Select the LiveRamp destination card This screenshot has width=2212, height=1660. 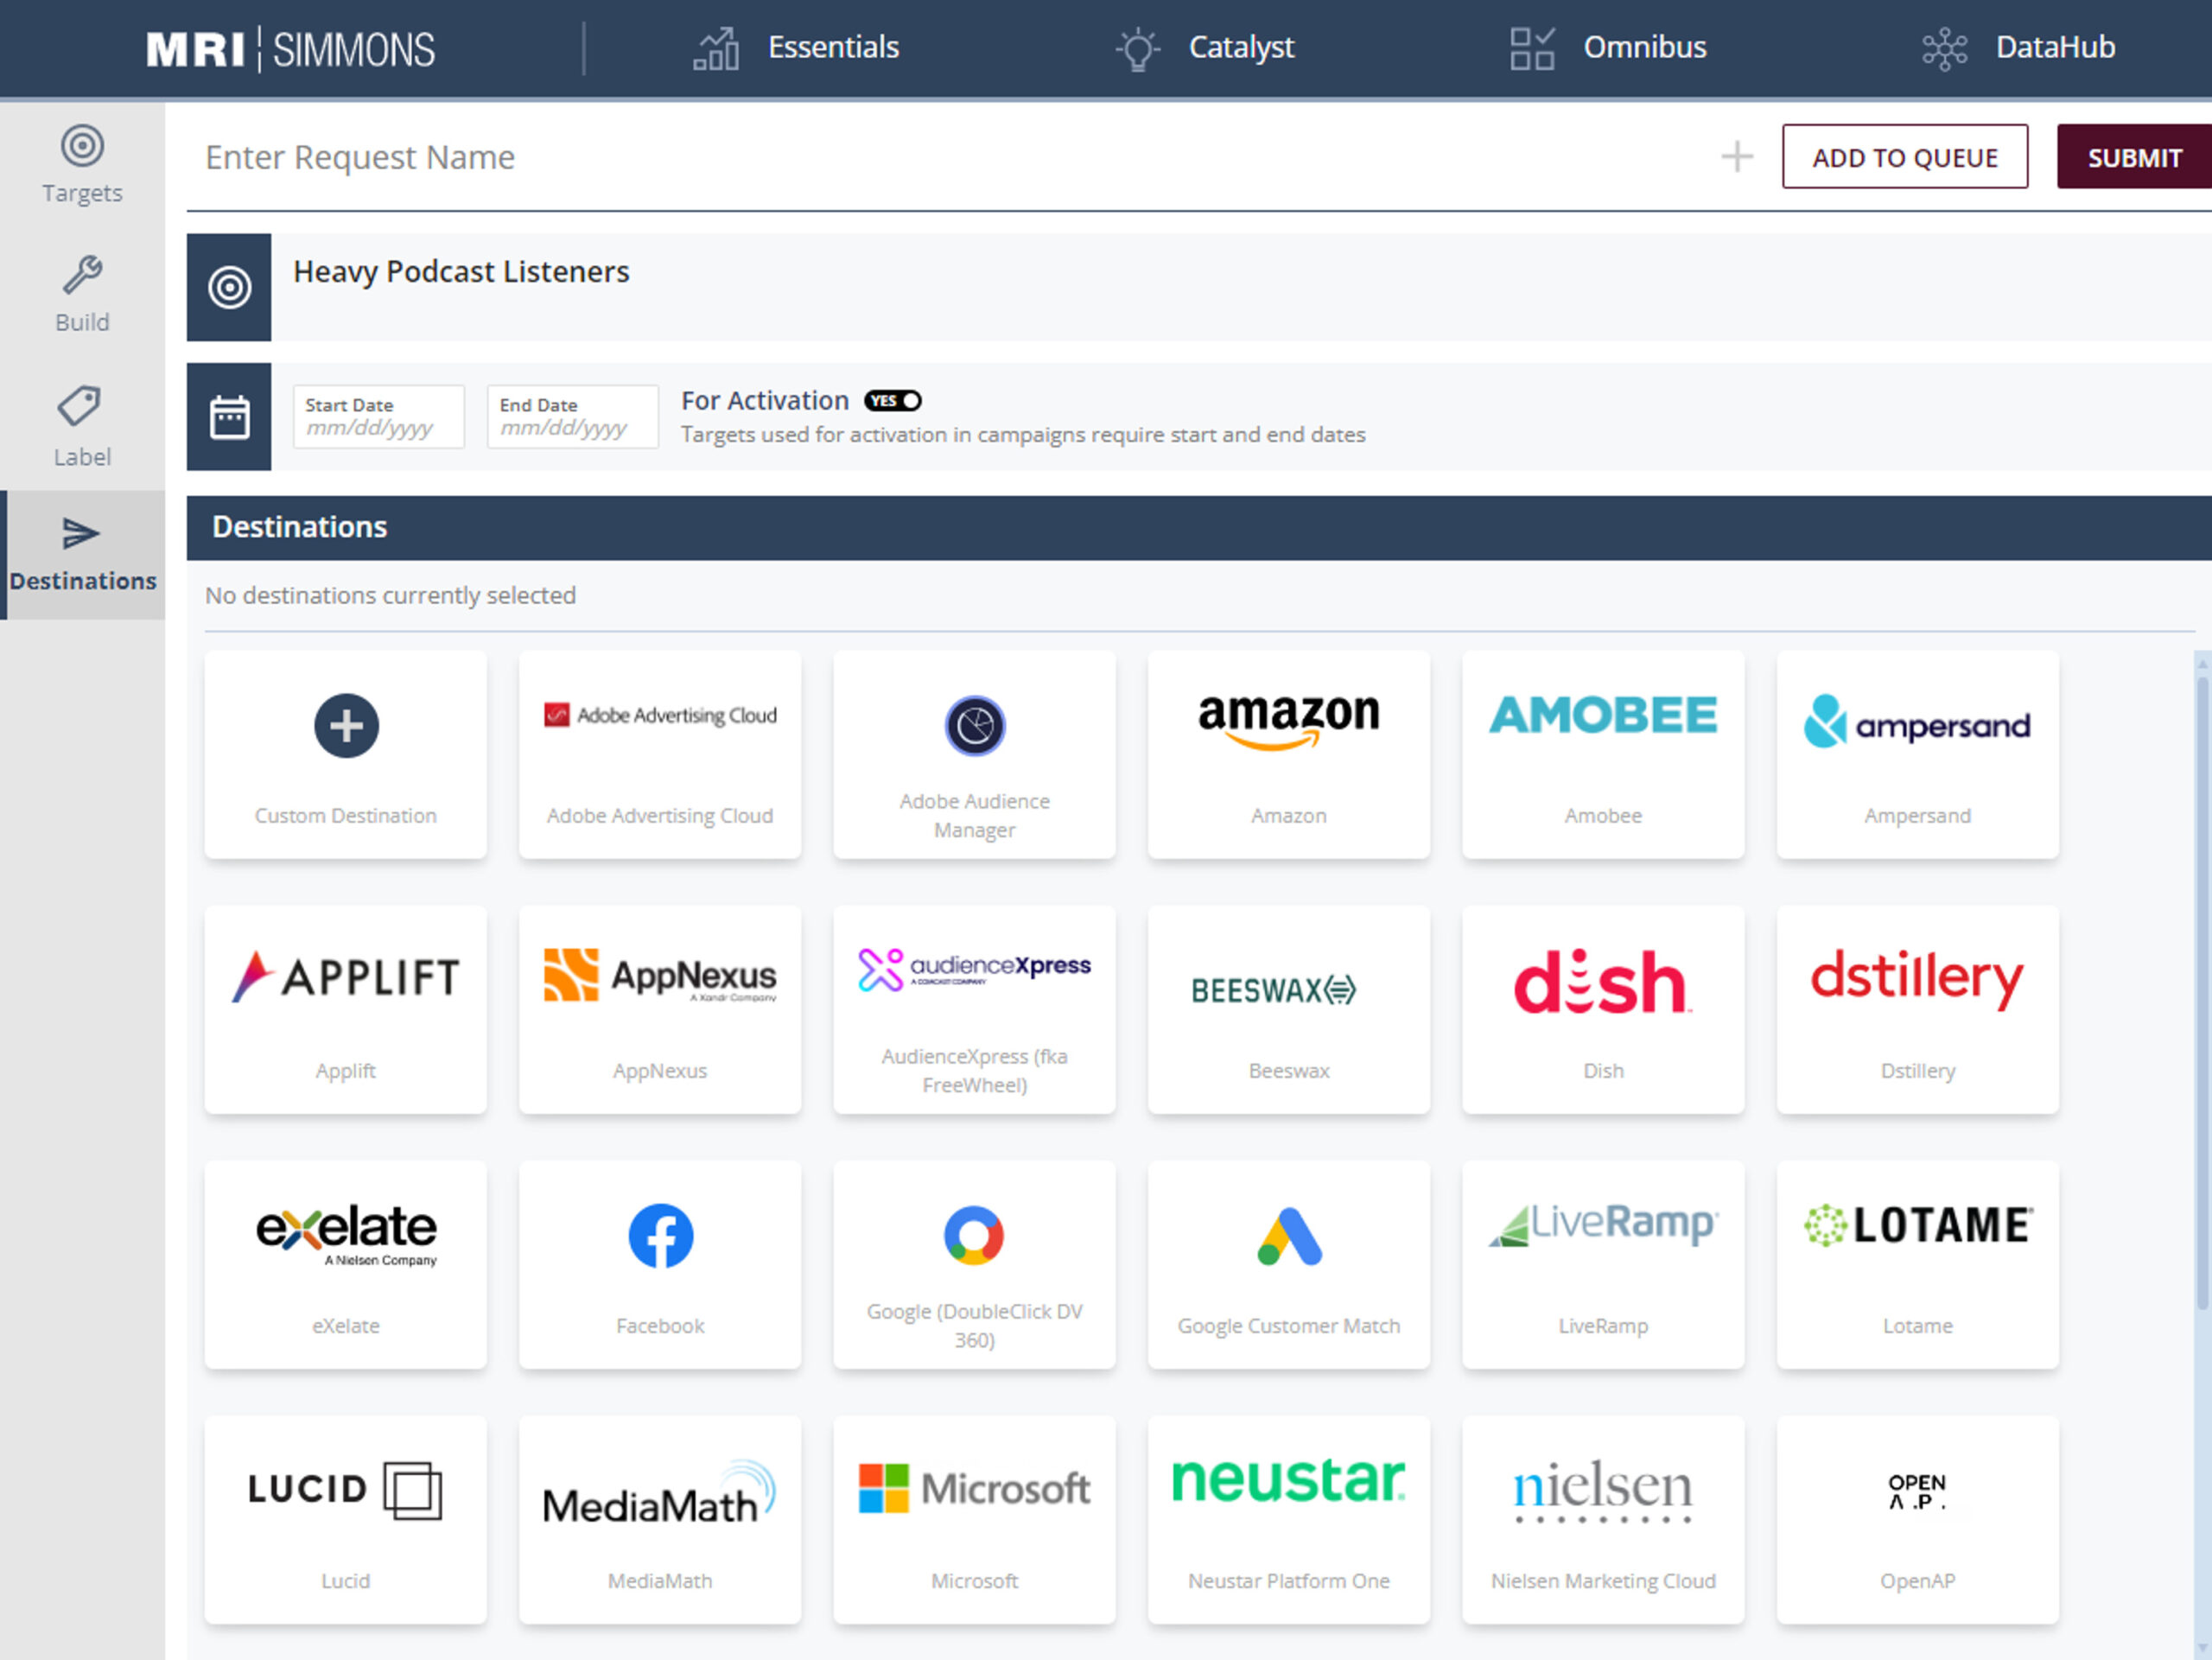click(1604, 1265)
